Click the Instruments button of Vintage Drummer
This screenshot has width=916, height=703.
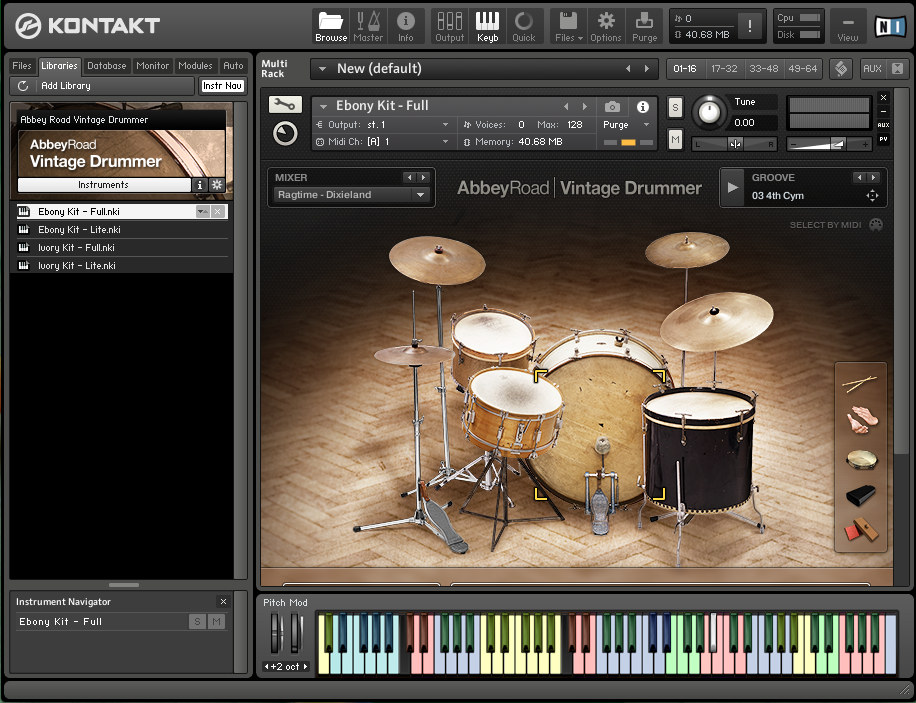103,185
